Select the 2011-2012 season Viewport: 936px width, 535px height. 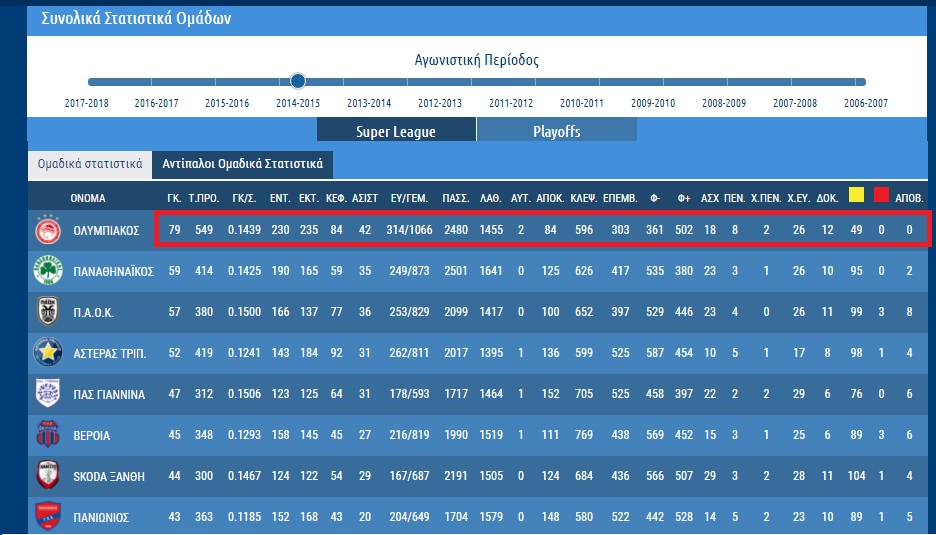[511, 103]
